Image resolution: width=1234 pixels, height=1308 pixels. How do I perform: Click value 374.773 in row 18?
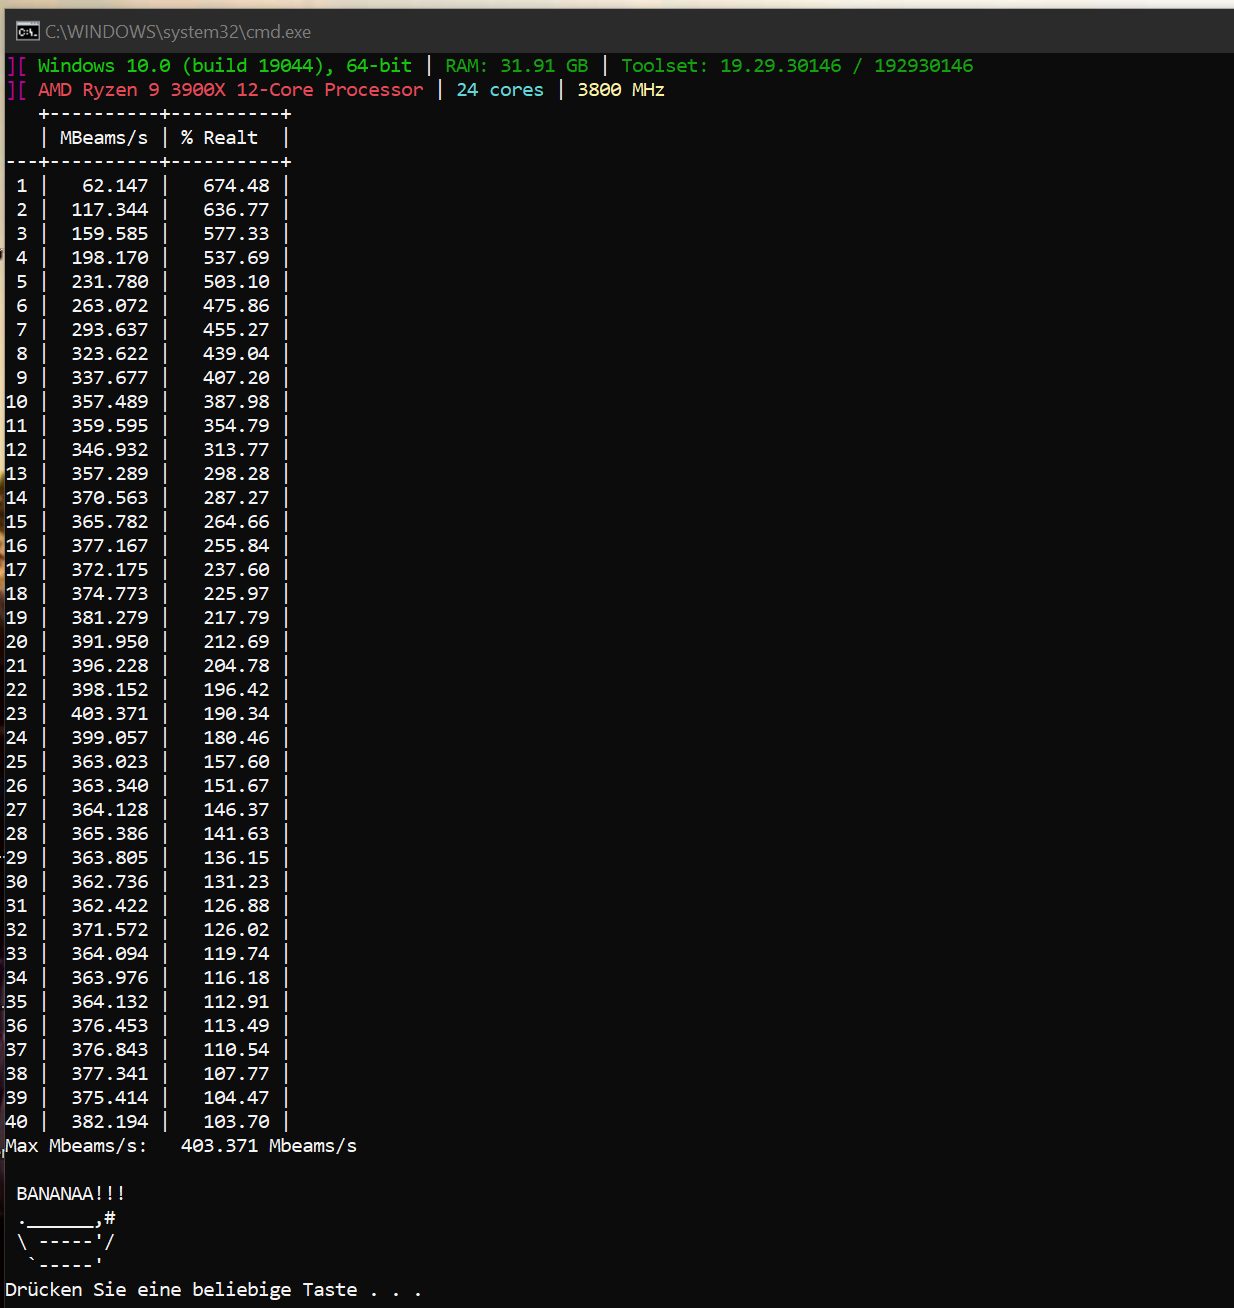pyautogui.click(x=110, y=594)
